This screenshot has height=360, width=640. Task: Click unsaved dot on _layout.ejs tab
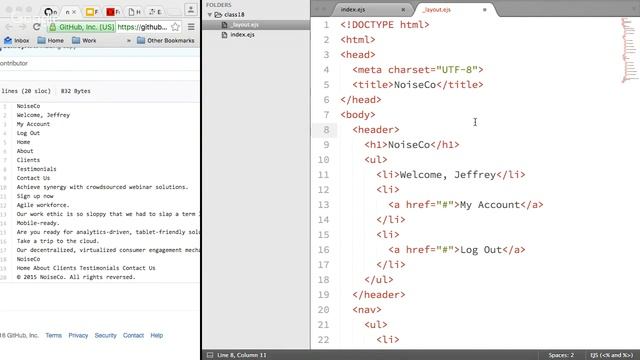(484, 9)
